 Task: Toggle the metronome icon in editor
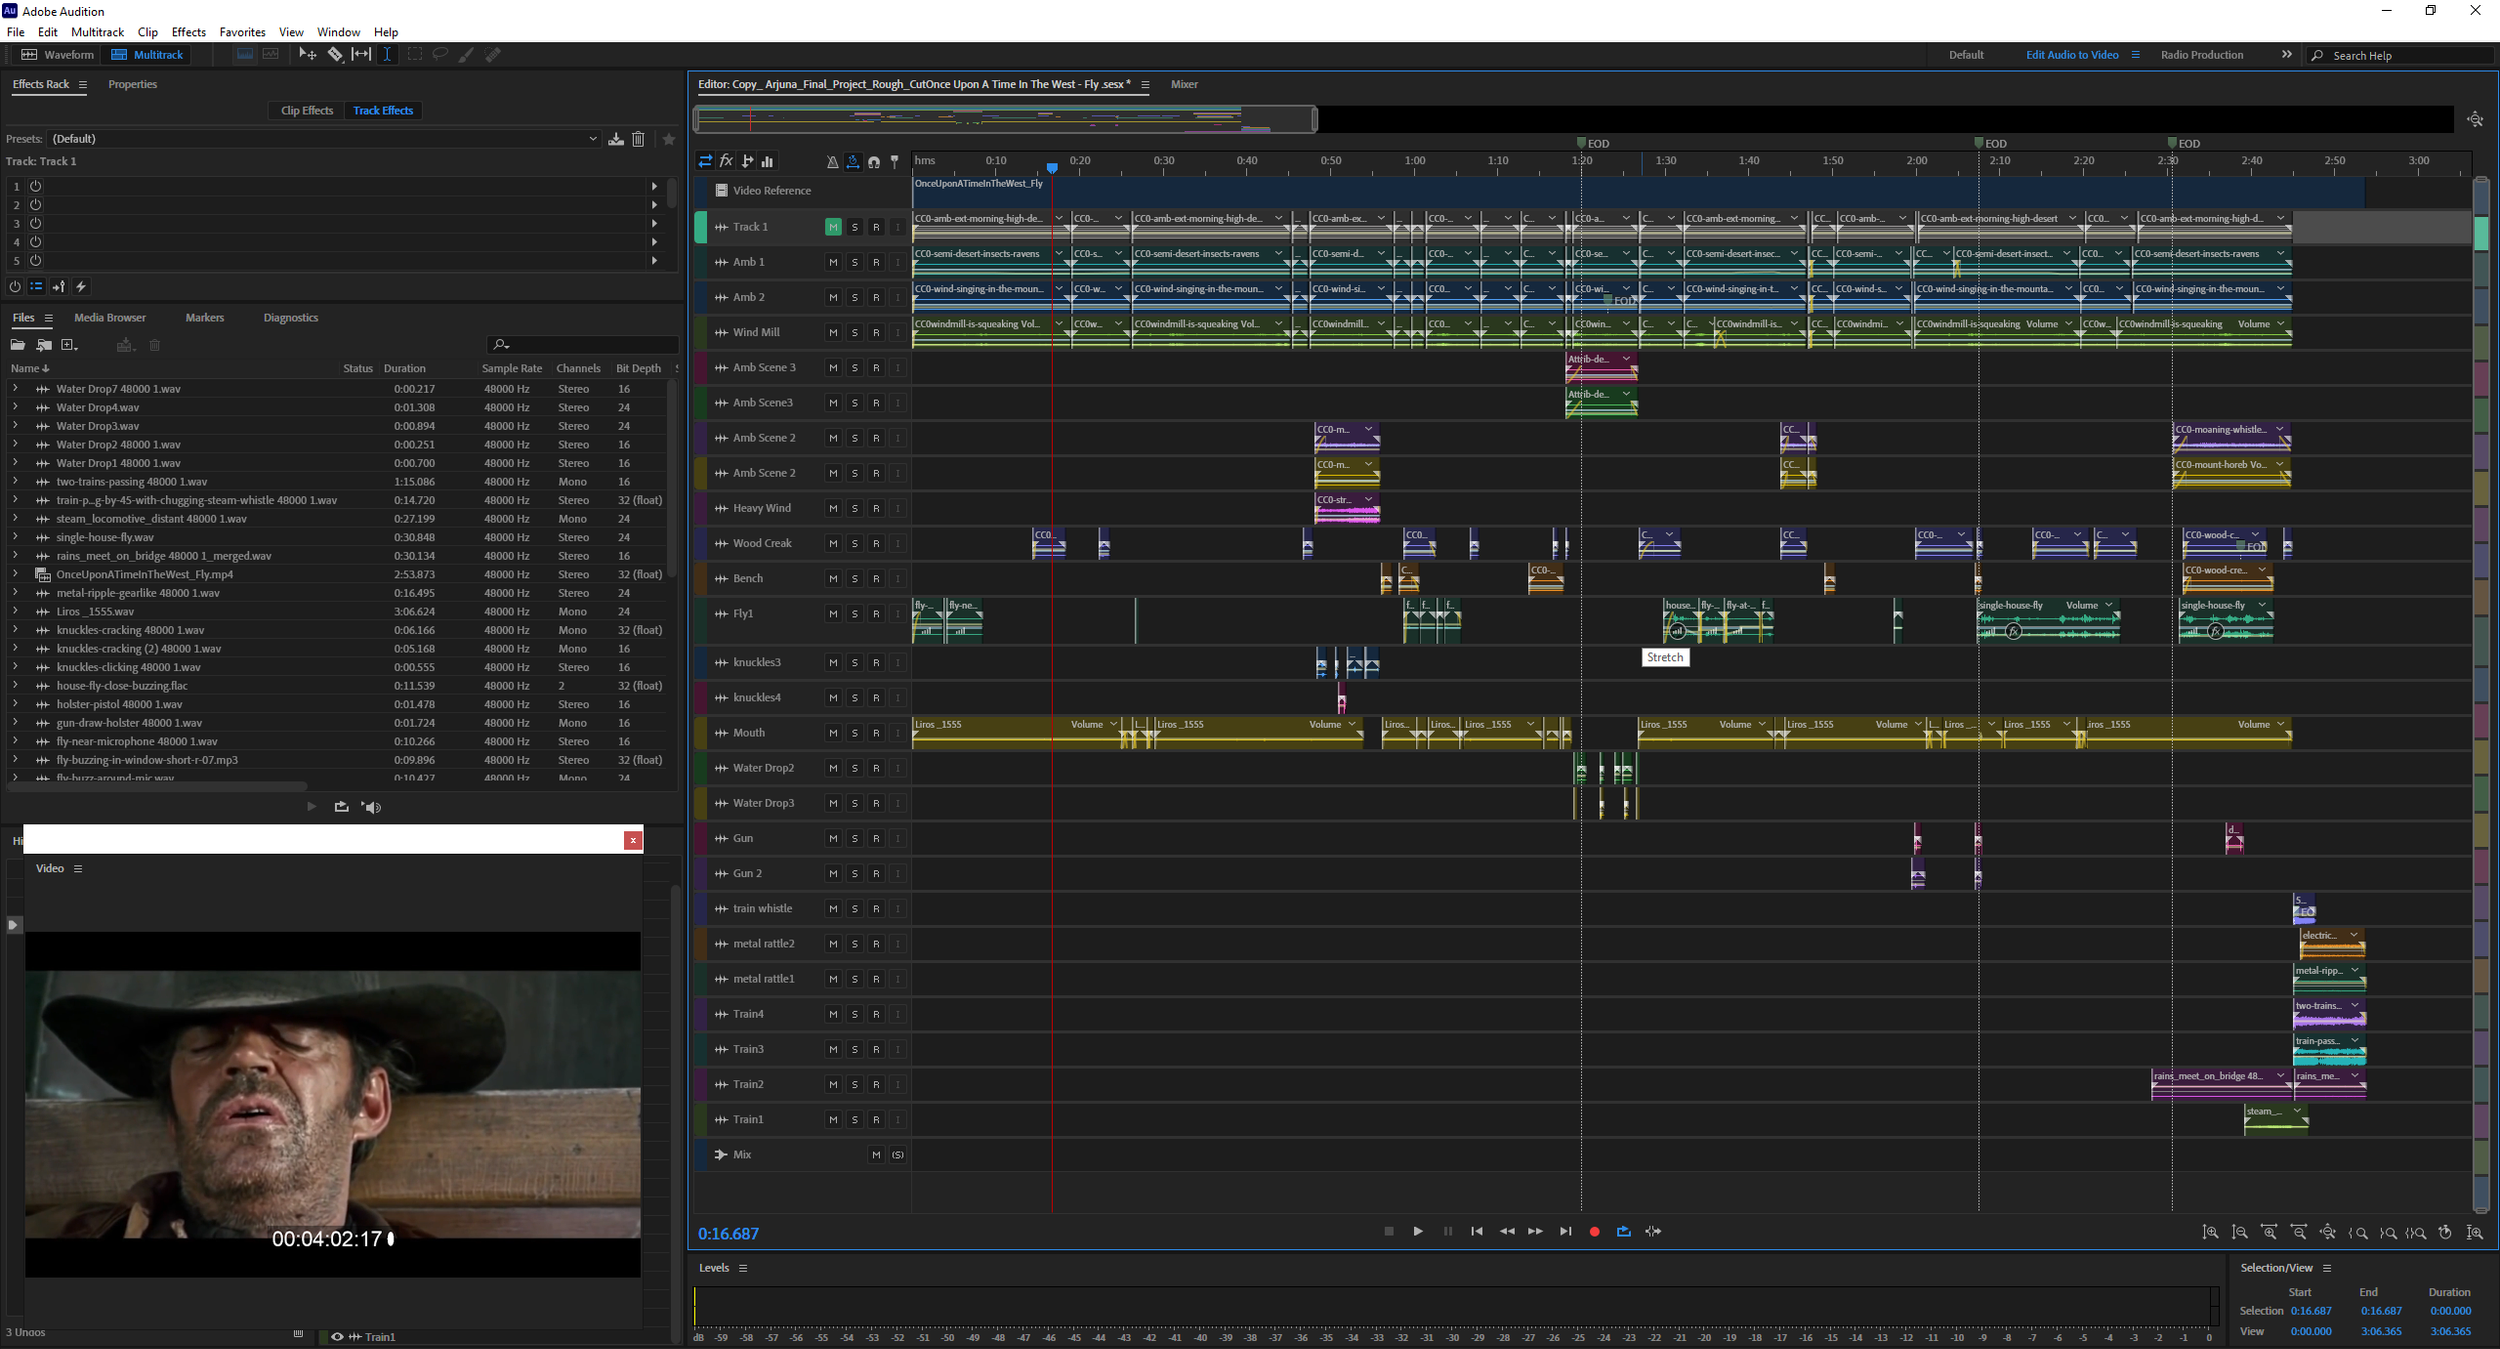[832, 161]
